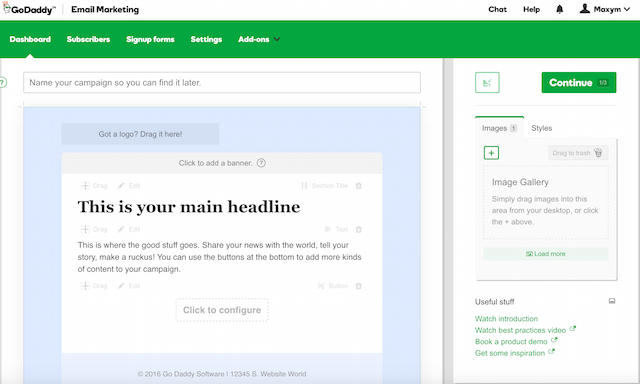The width and height of the screenshot is (640, 384).
Task: Click the Email Marketing title
Action: pos(105,9)
